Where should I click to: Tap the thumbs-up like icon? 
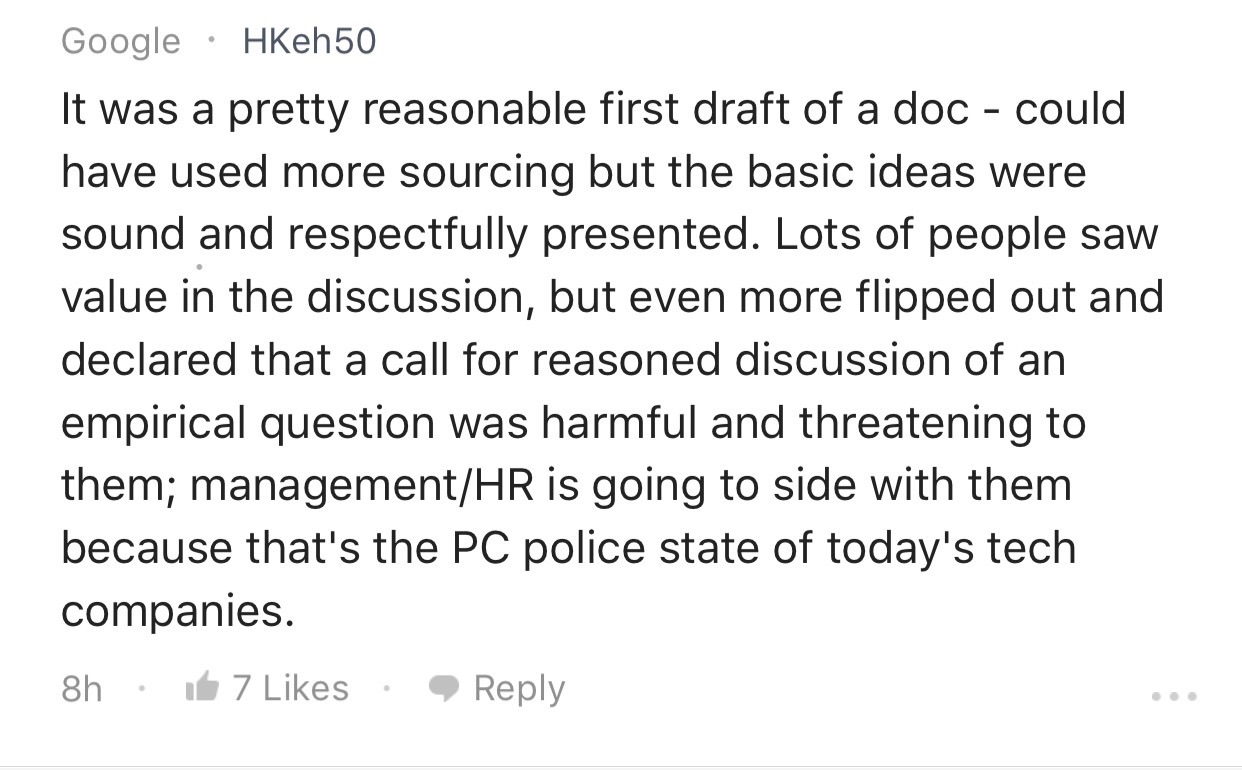tap(202, 687)
